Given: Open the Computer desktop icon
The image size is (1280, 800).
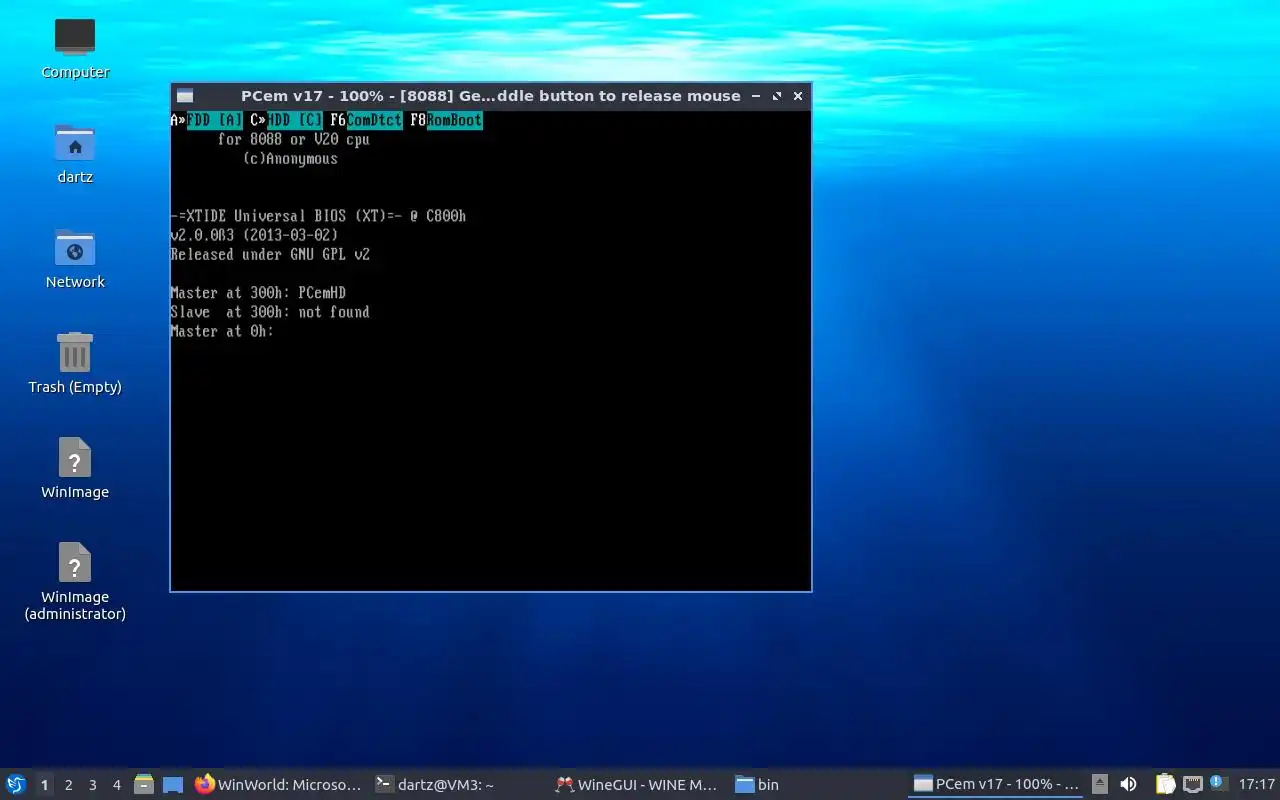Looking at the screenshot, I should pos(75,48).
